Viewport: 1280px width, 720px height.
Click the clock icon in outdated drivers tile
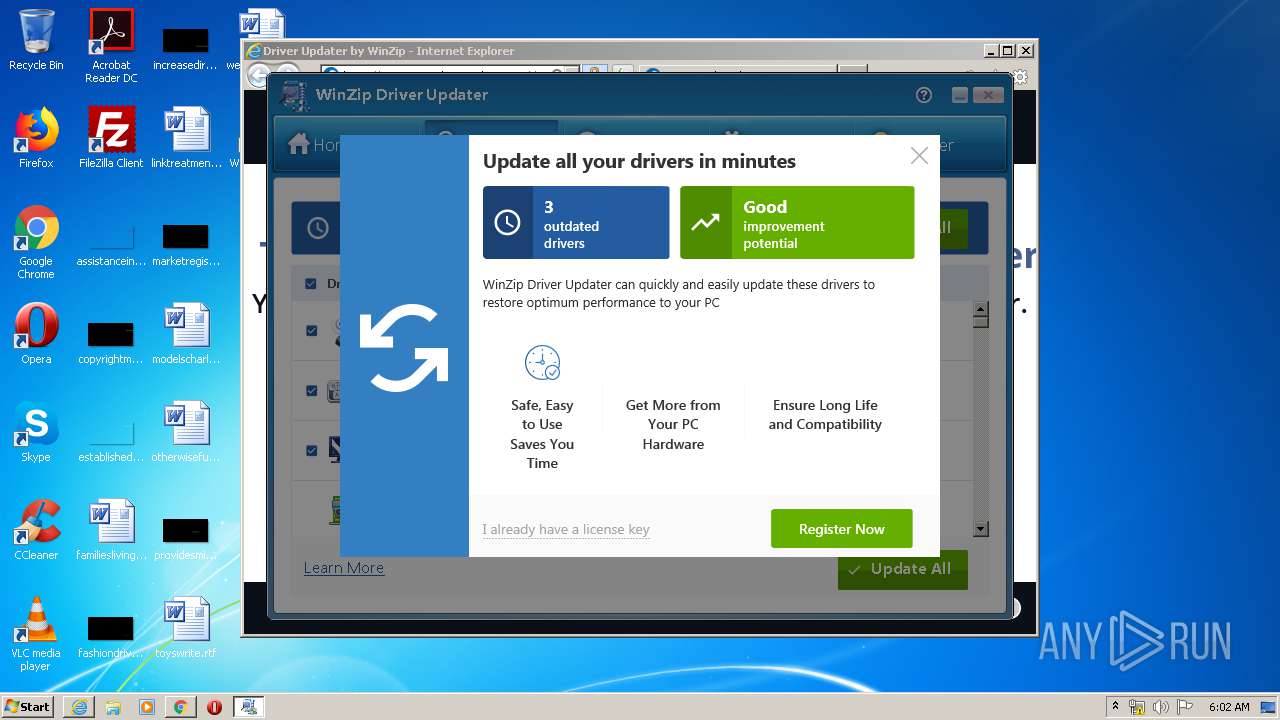click(507, 222)
